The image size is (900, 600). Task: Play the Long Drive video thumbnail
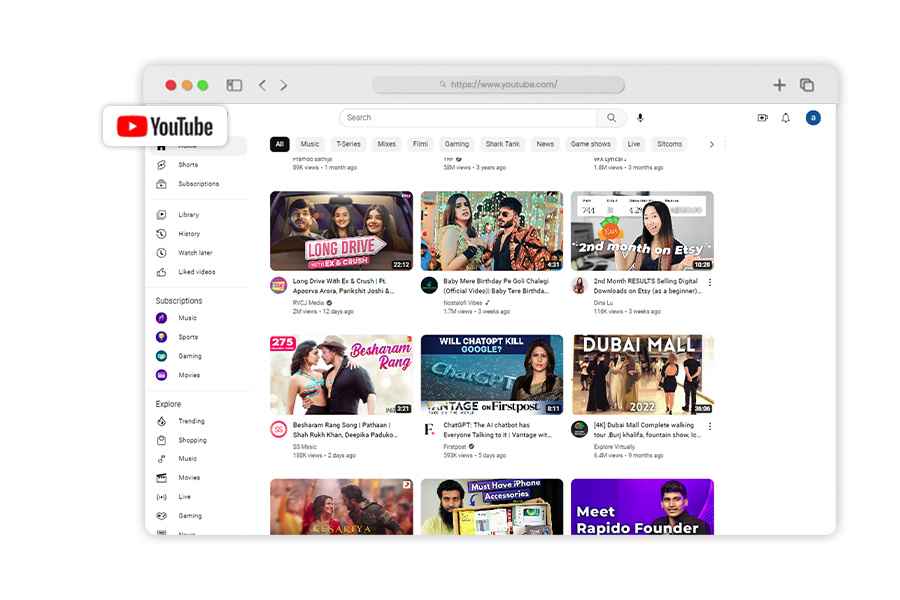342,231
